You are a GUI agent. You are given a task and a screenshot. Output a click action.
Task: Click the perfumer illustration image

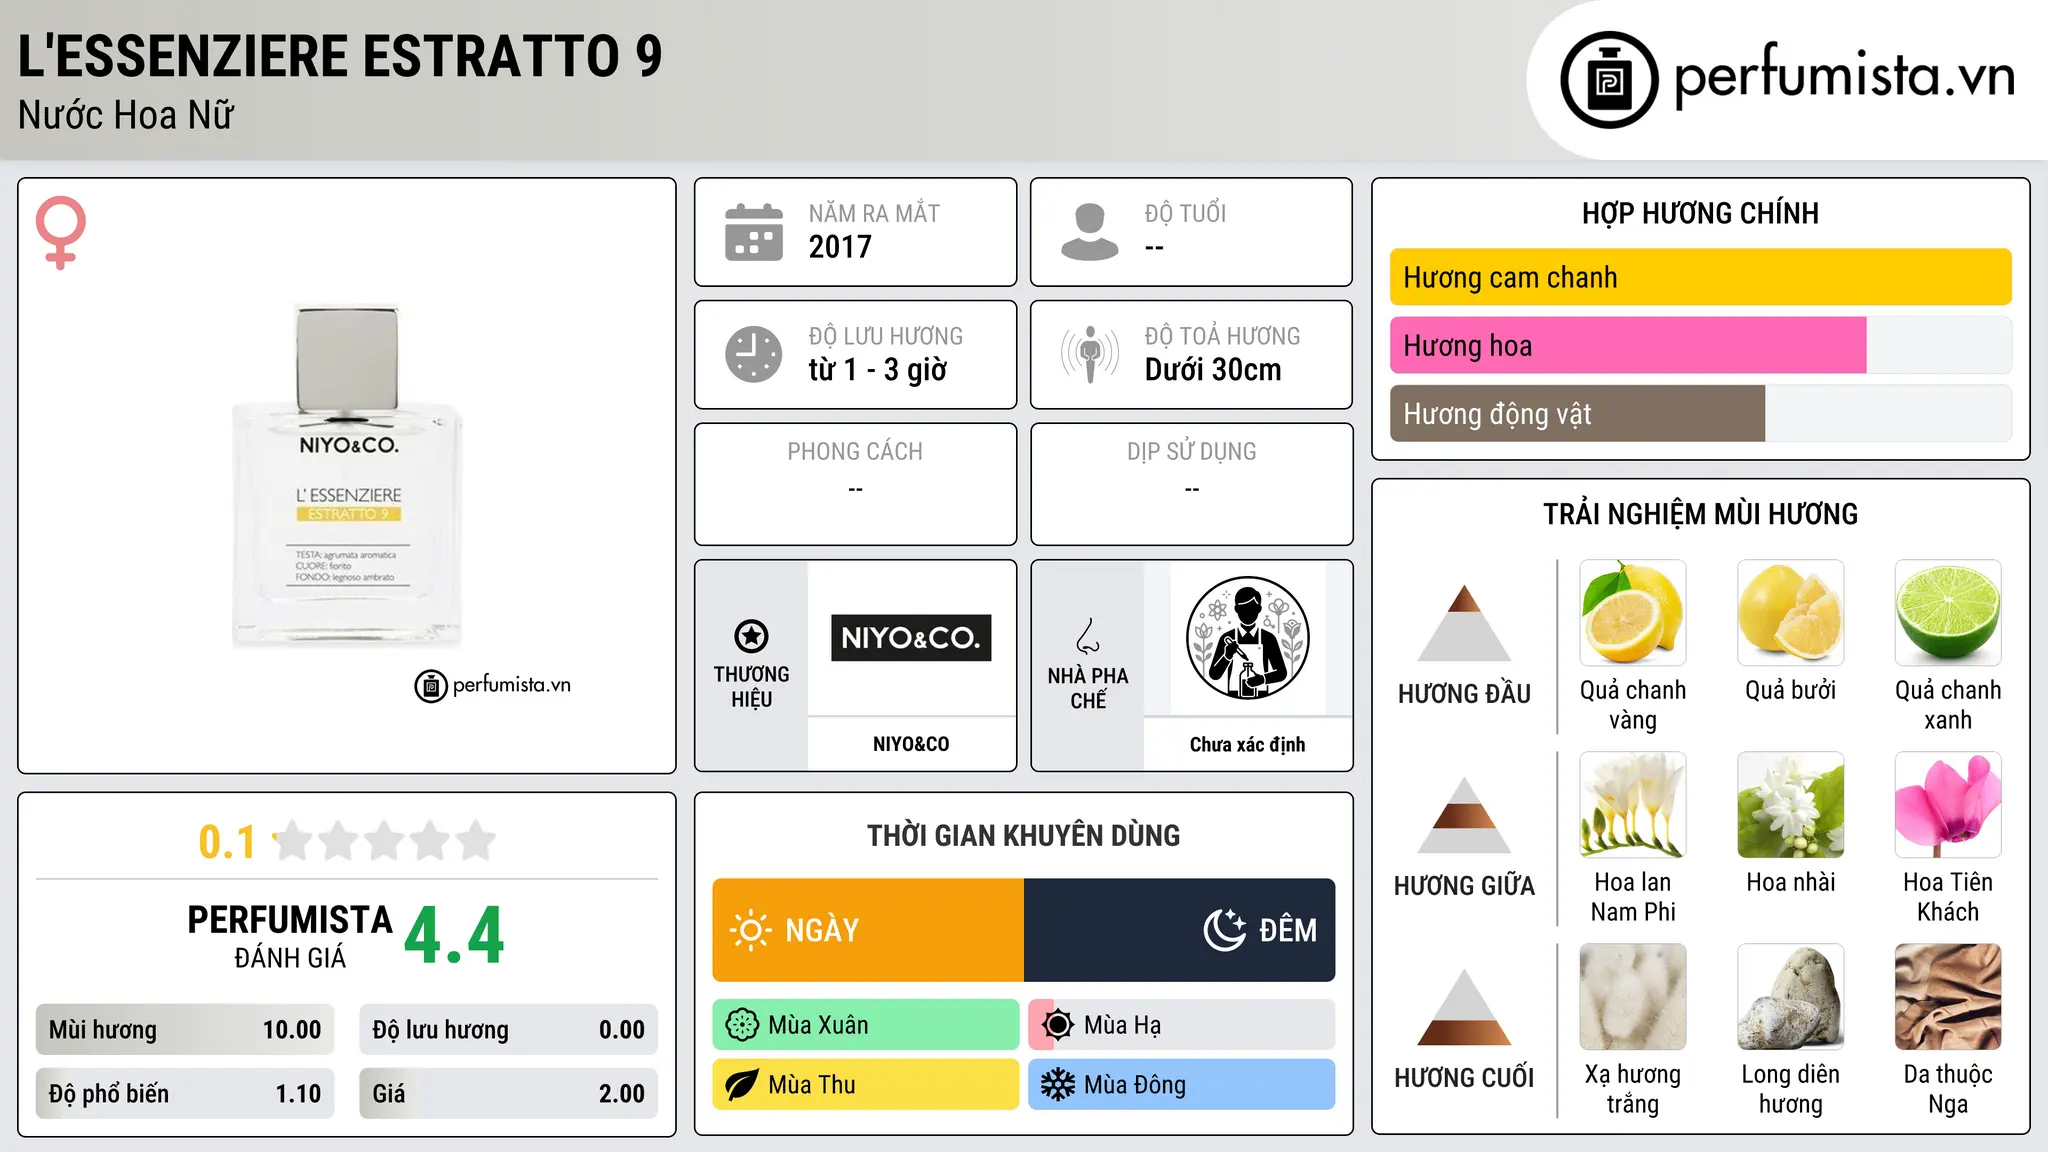tap(1247, 638)
